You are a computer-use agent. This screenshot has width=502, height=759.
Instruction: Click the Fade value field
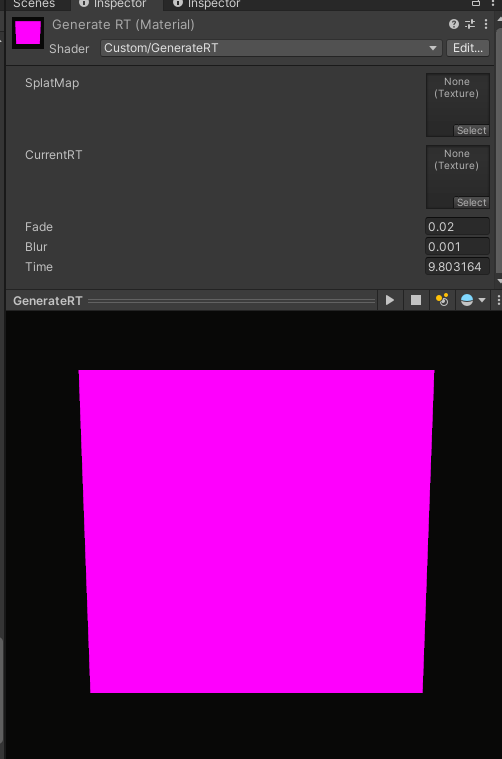(457, 227)
